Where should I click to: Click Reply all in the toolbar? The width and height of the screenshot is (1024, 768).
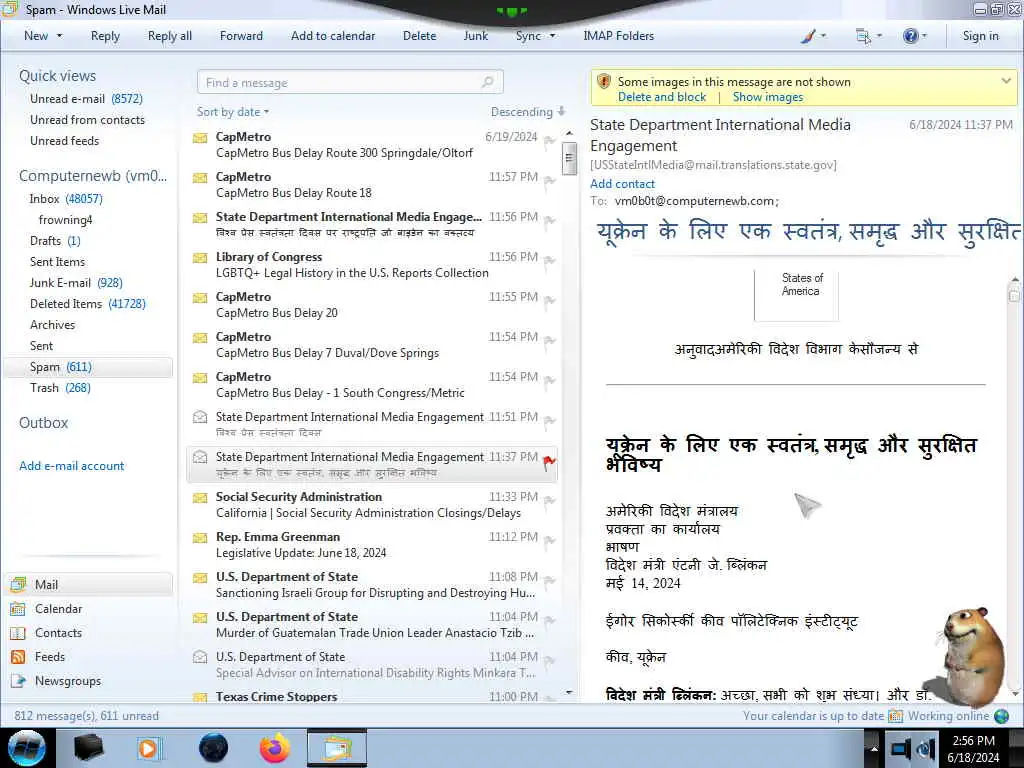tap(170, 36)
